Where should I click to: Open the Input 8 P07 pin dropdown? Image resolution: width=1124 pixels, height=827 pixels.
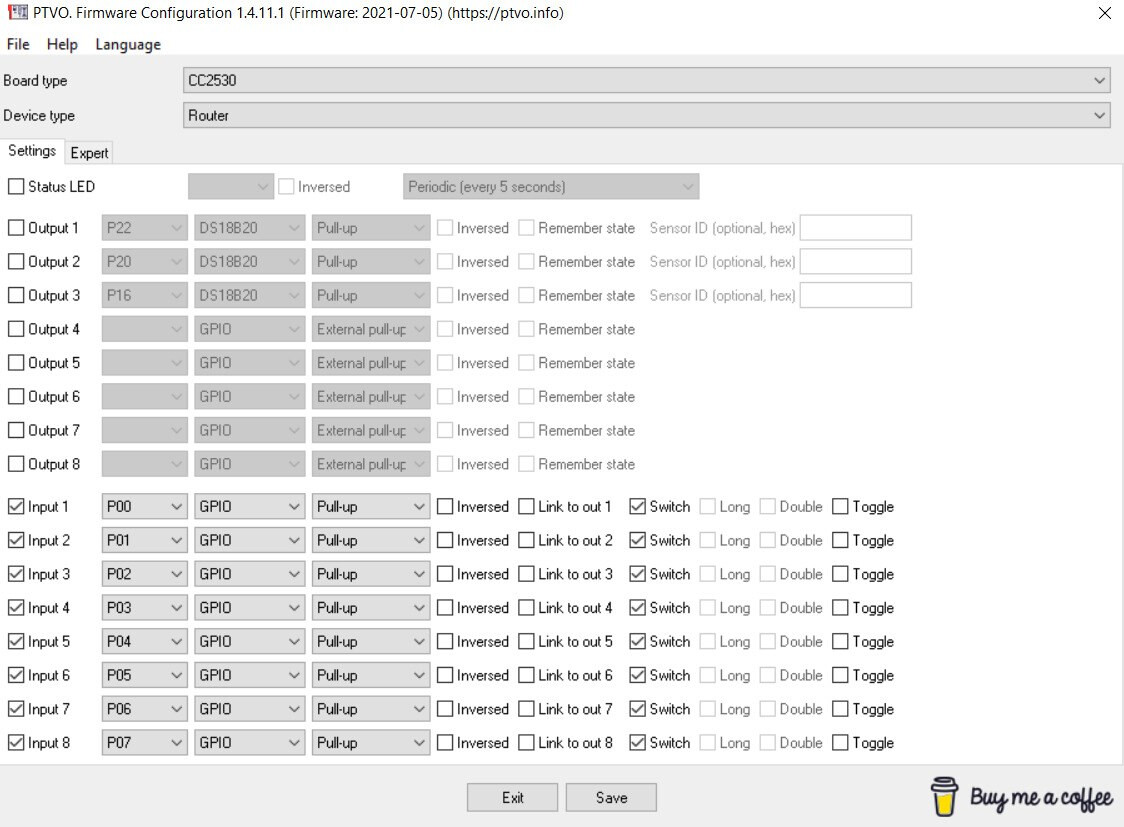pos(144,742)
